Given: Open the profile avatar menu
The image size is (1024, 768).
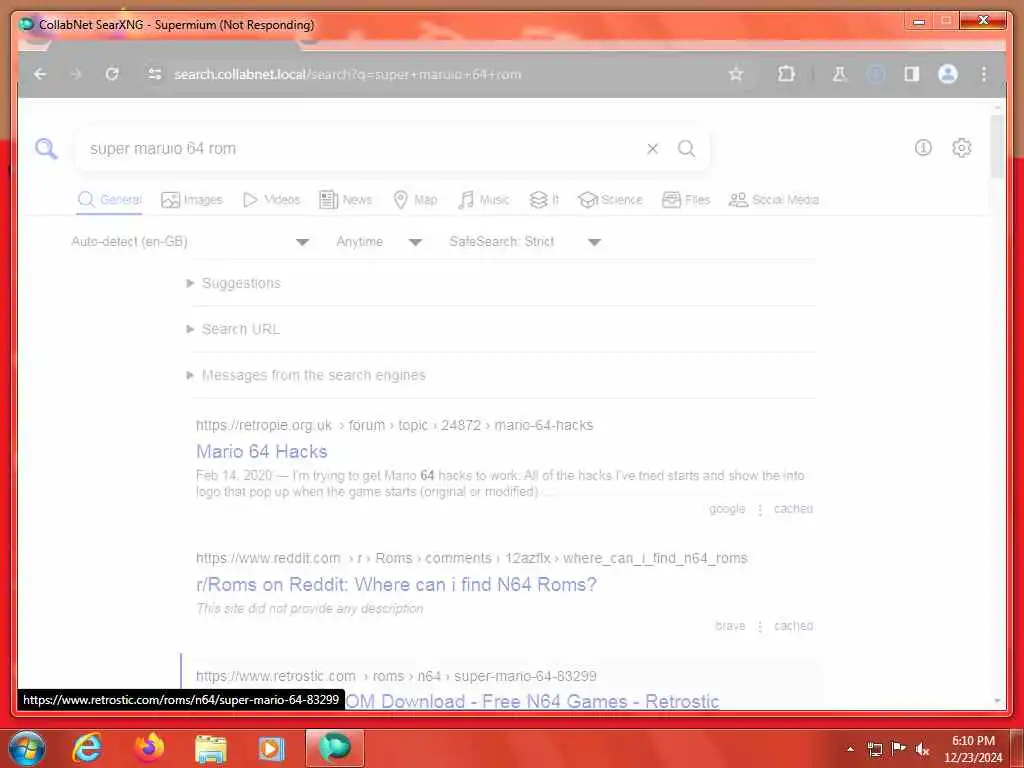Looking at the screenshot, I should pyautogui.click(x=948, y=74).
